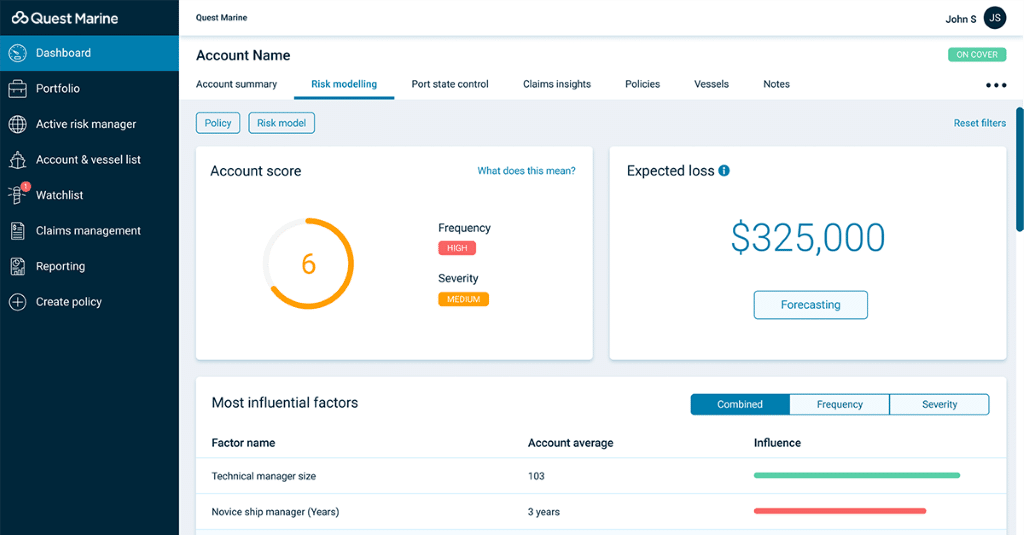
Task: Toggle influential factors to Frequency
Action: tap(839, 404)
